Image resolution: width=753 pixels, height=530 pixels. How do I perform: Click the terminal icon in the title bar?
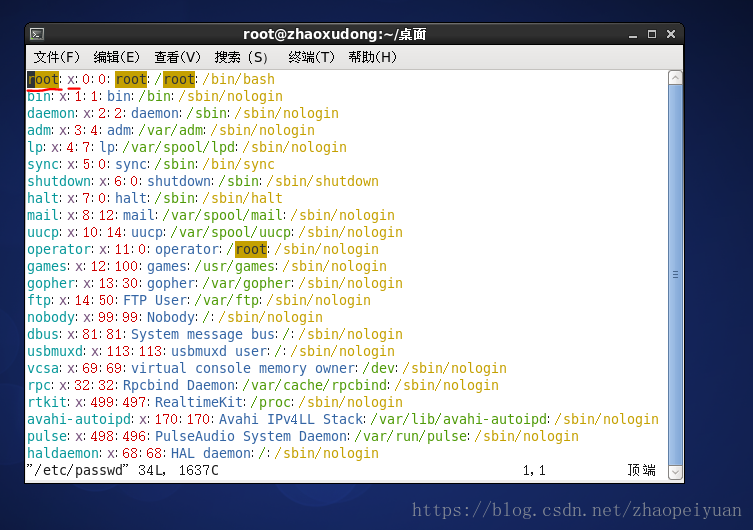37,34
